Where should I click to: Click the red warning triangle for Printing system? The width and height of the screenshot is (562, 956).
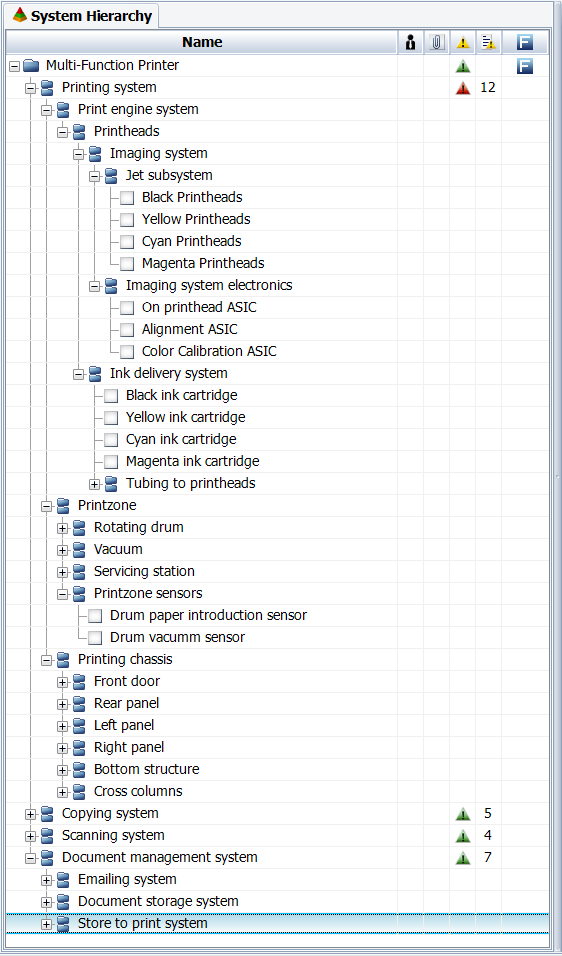(463, 88)
